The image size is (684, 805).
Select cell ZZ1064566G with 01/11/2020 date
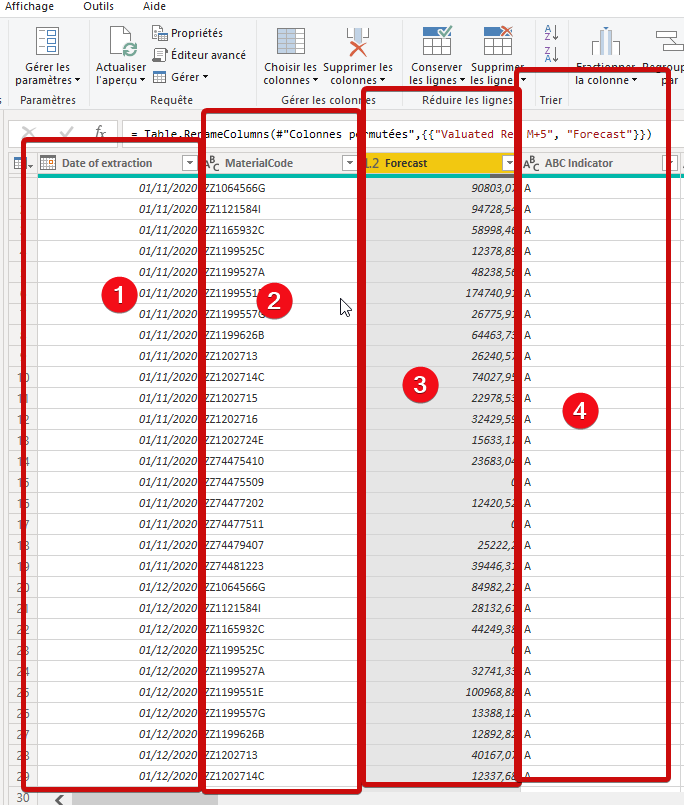280,188
